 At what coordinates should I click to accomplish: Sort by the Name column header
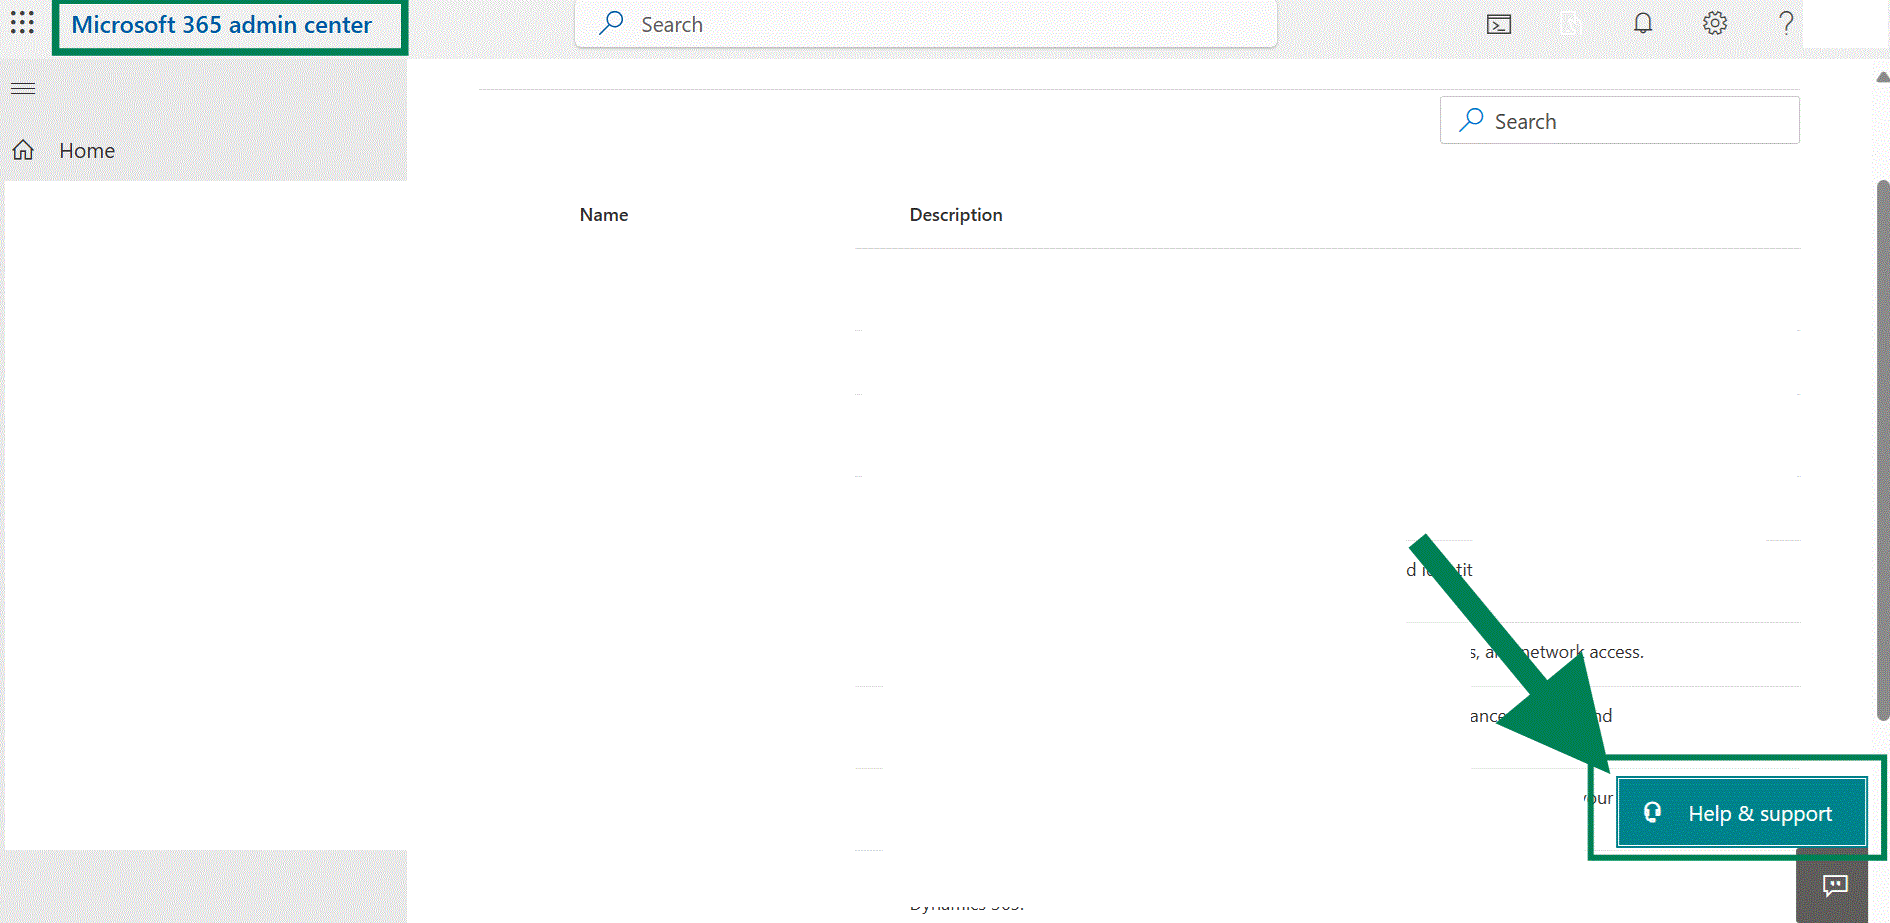coord(604,215)
